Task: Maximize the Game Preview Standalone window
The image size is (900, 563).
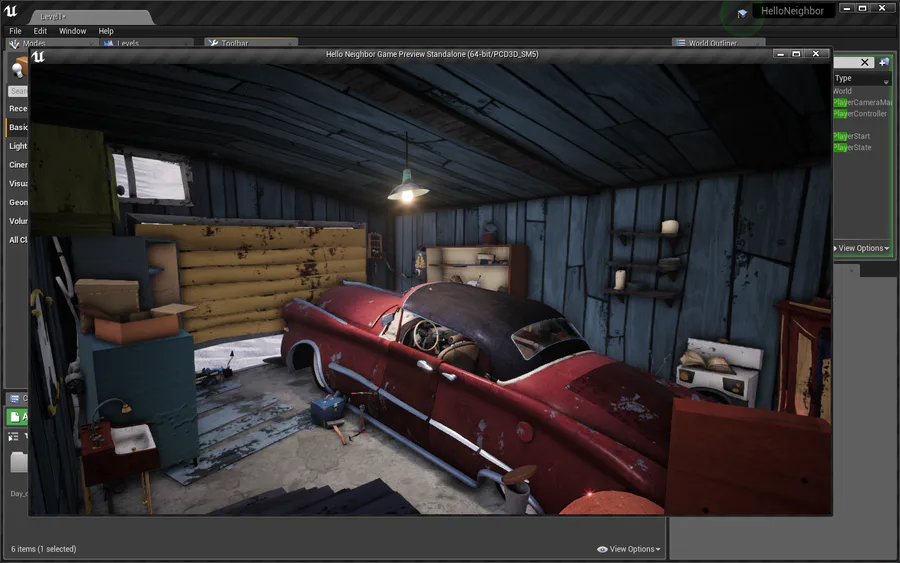Action: point(796,53)
